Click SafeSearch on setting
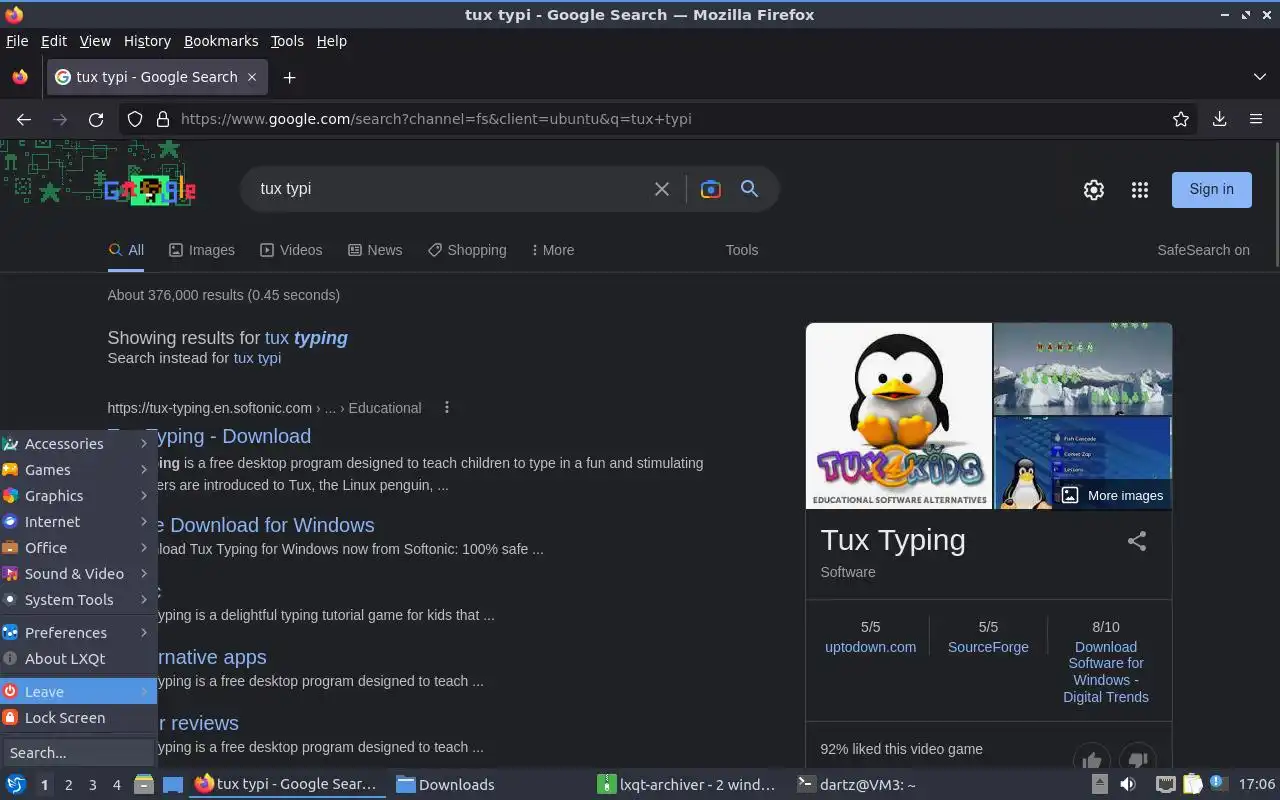This screenshot has height=800, width=1280. click(x=1203, y=250)
